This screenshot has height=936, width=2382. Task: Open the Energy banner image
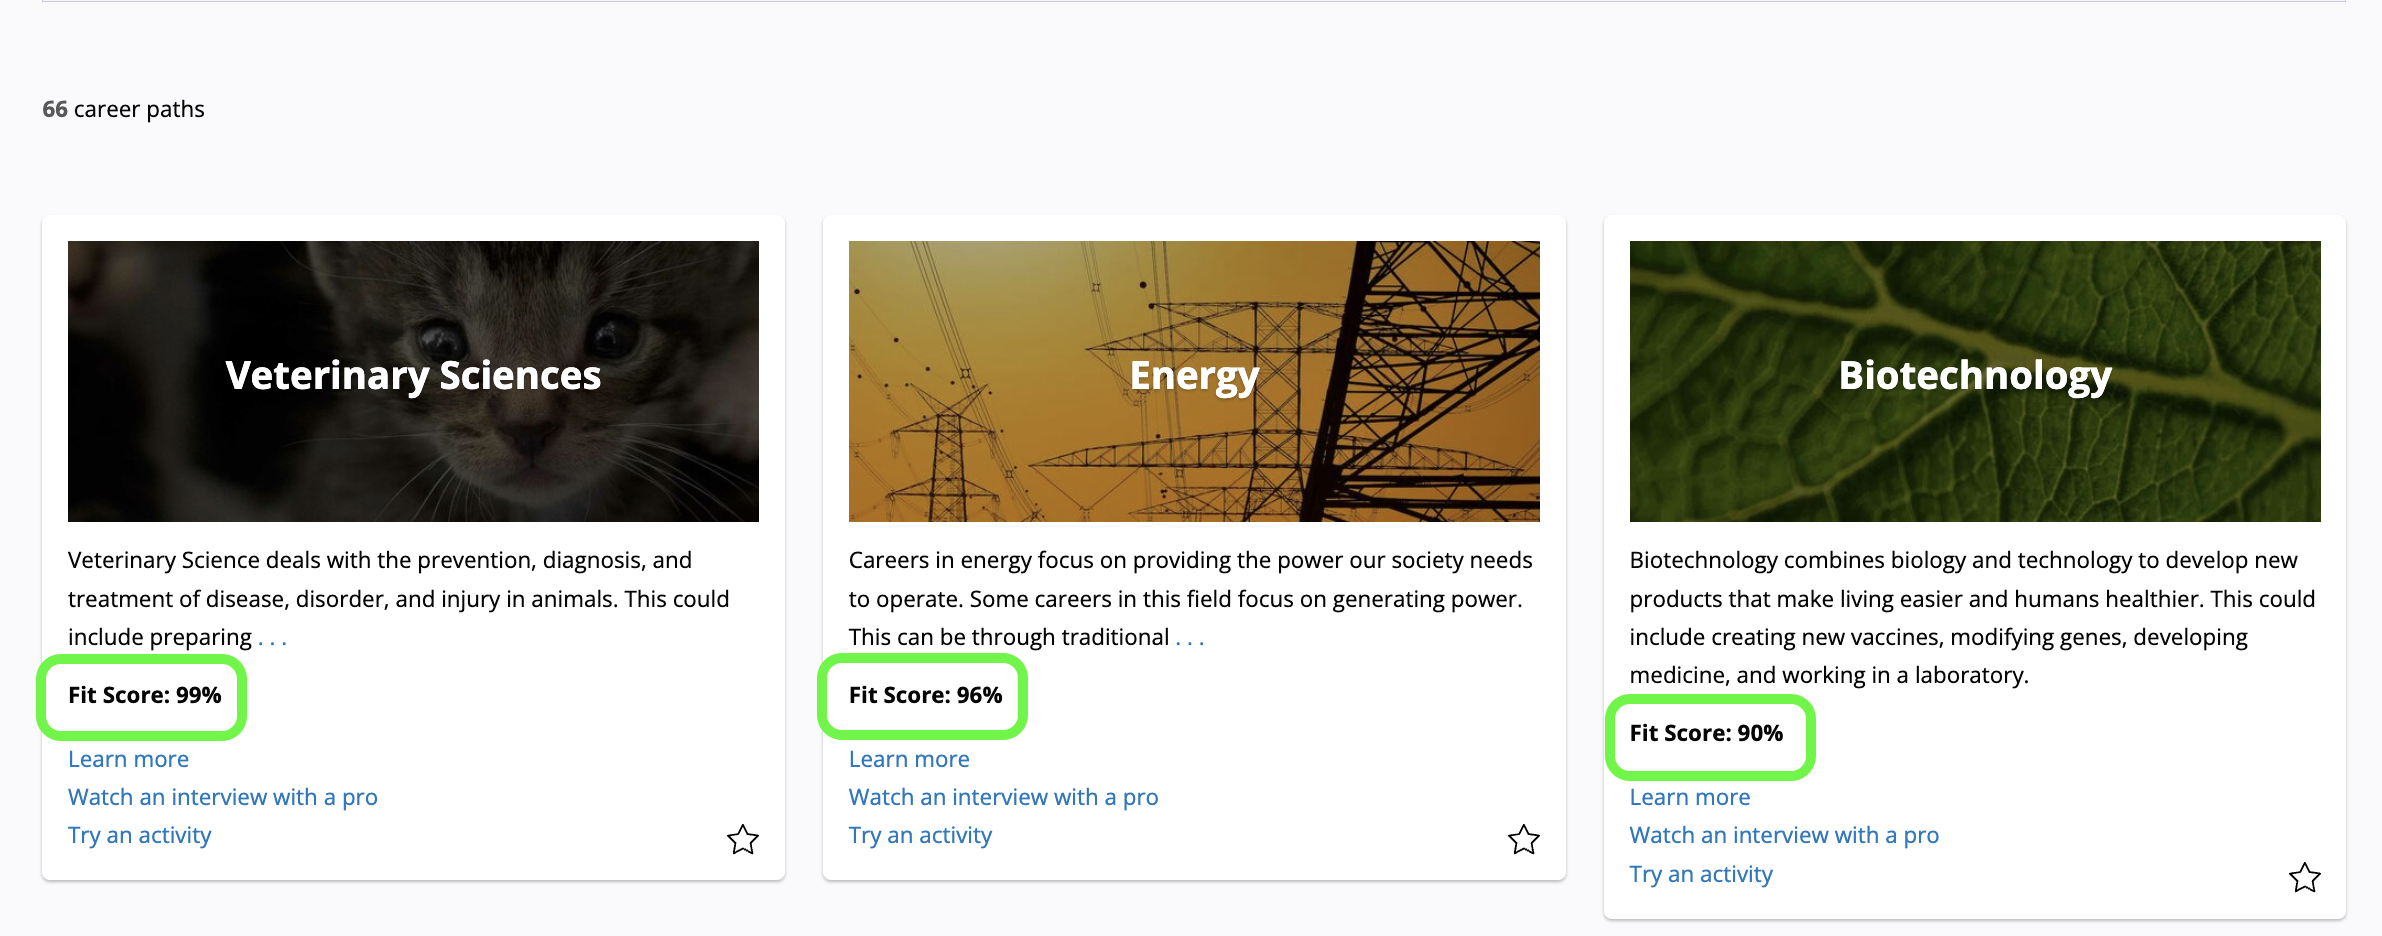[x=1194, y=381]
